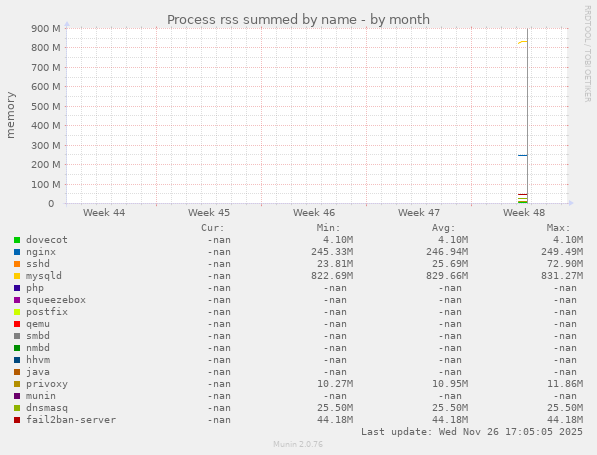Click the nginx blue legend swatch

(x=17, y=252)
